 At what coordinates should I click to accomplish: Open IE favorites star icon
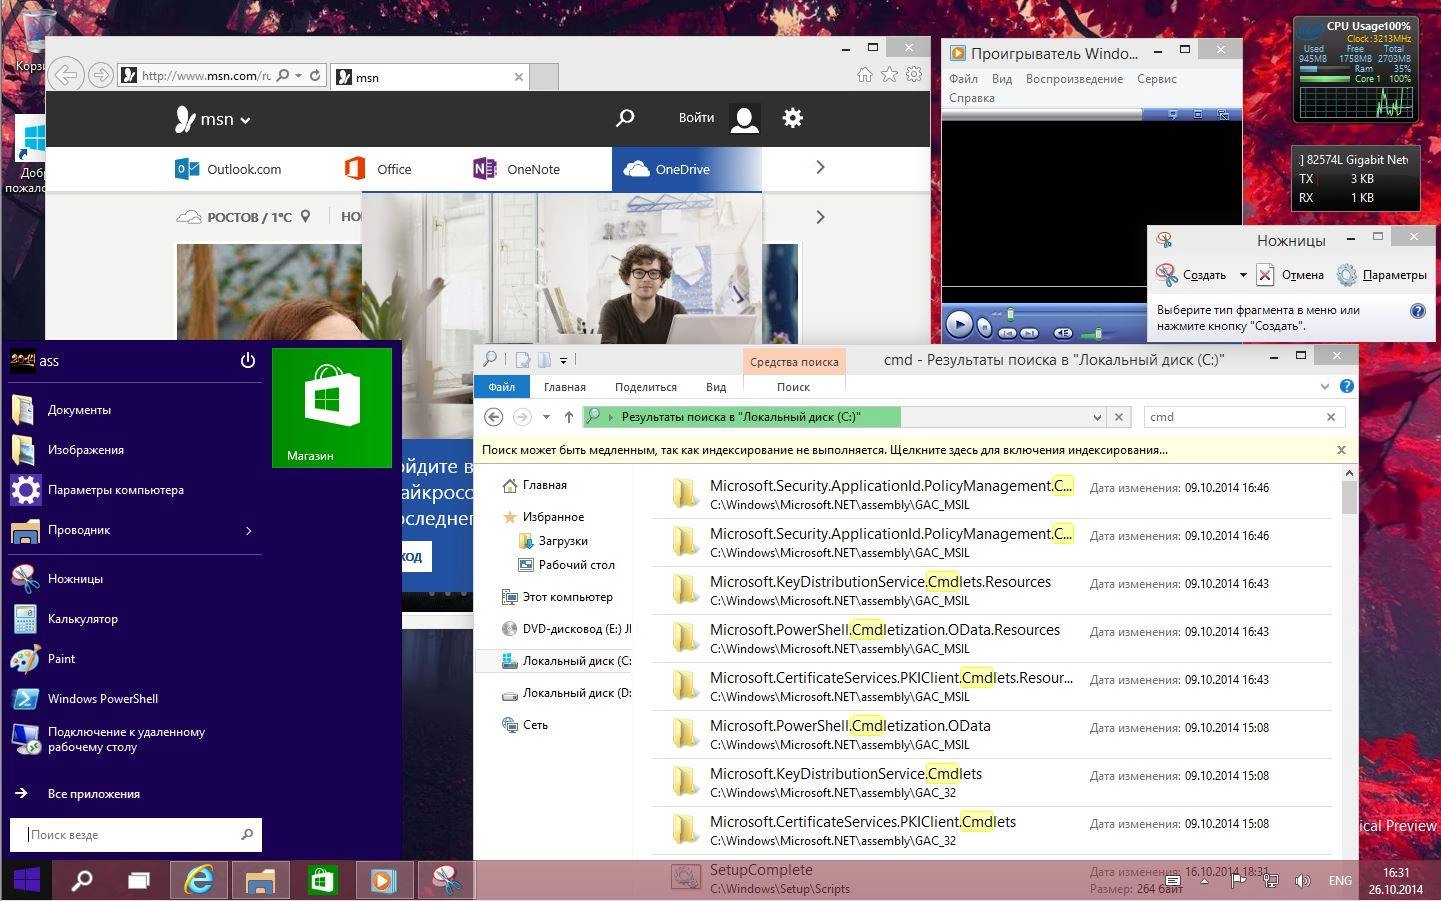pyautogui.click(x=889, y=75)
